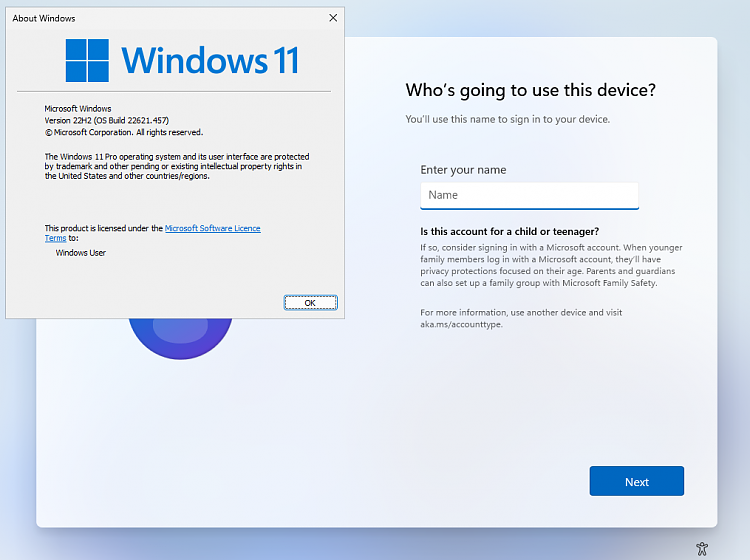The height and width of the screenshot is (560, 750).
Task: Click the 'Windows User' licensee text
Action: pos(81,253)
